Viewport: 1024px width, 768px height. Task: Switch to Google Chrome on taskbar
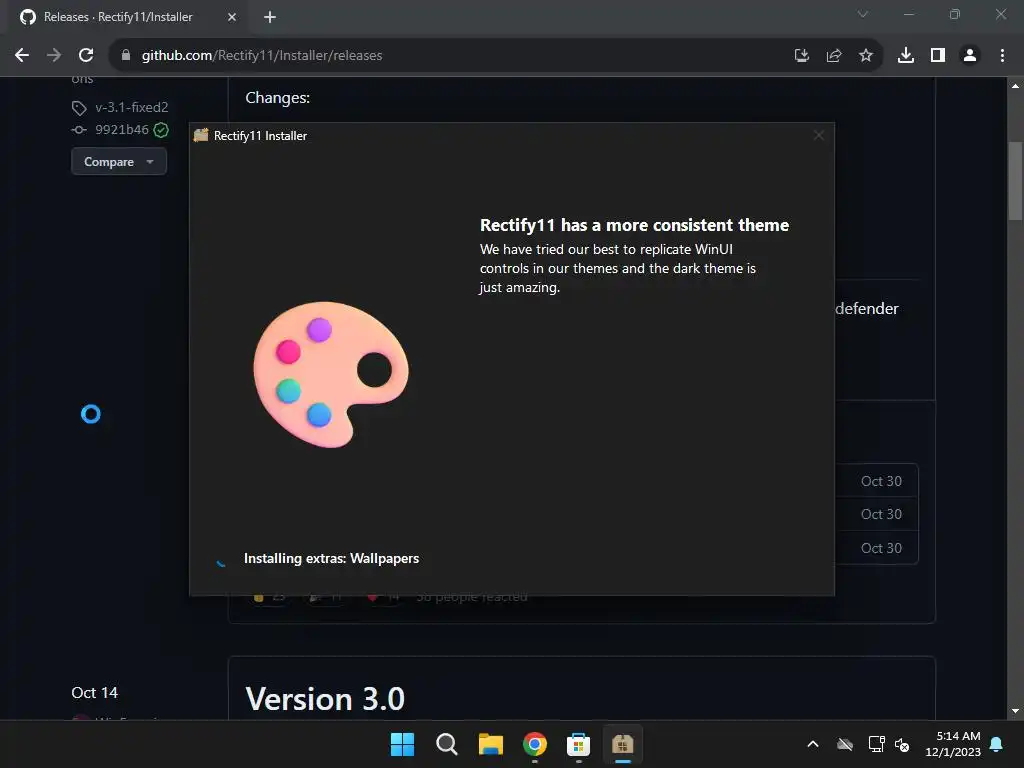(x=535, y=744)
